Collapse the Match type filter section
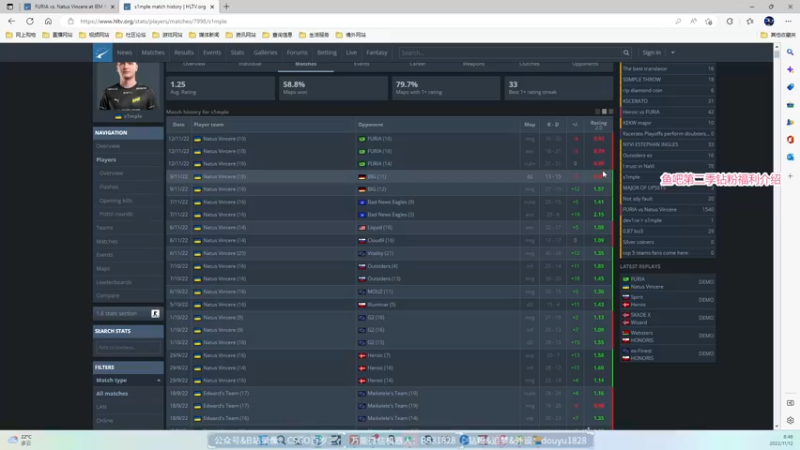Image resolution: width=800 pixels, height=450 pixels. pyautogui.click(x=159, y=380)
